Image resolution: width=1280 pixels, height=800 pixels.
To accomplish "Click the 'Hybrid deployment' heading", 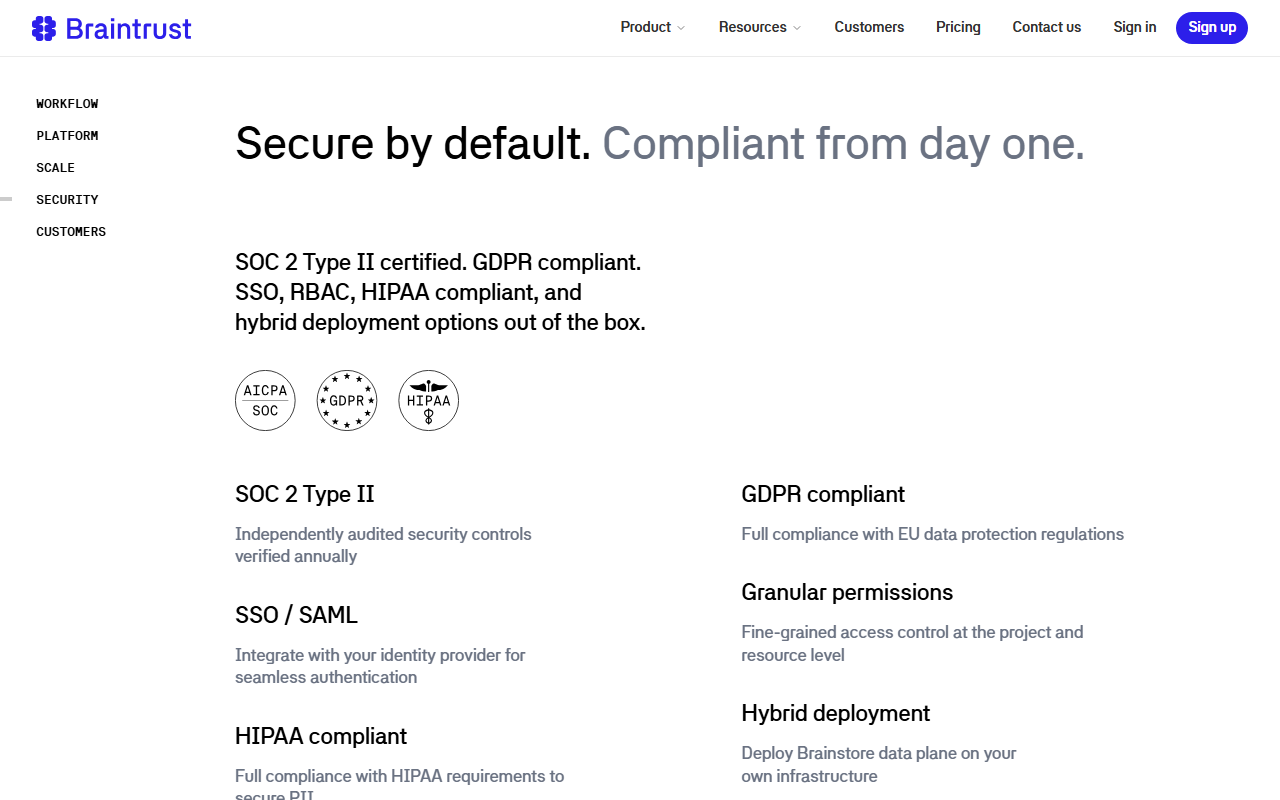I will (x=836, y=713).
